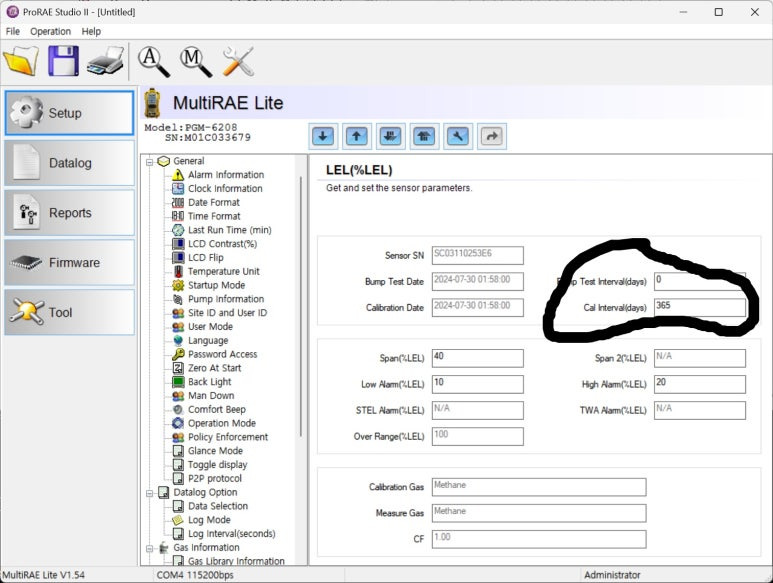Viewport: 773px width, 583px height.
Task: Open the Tool panel
Action: click(70, 312)
